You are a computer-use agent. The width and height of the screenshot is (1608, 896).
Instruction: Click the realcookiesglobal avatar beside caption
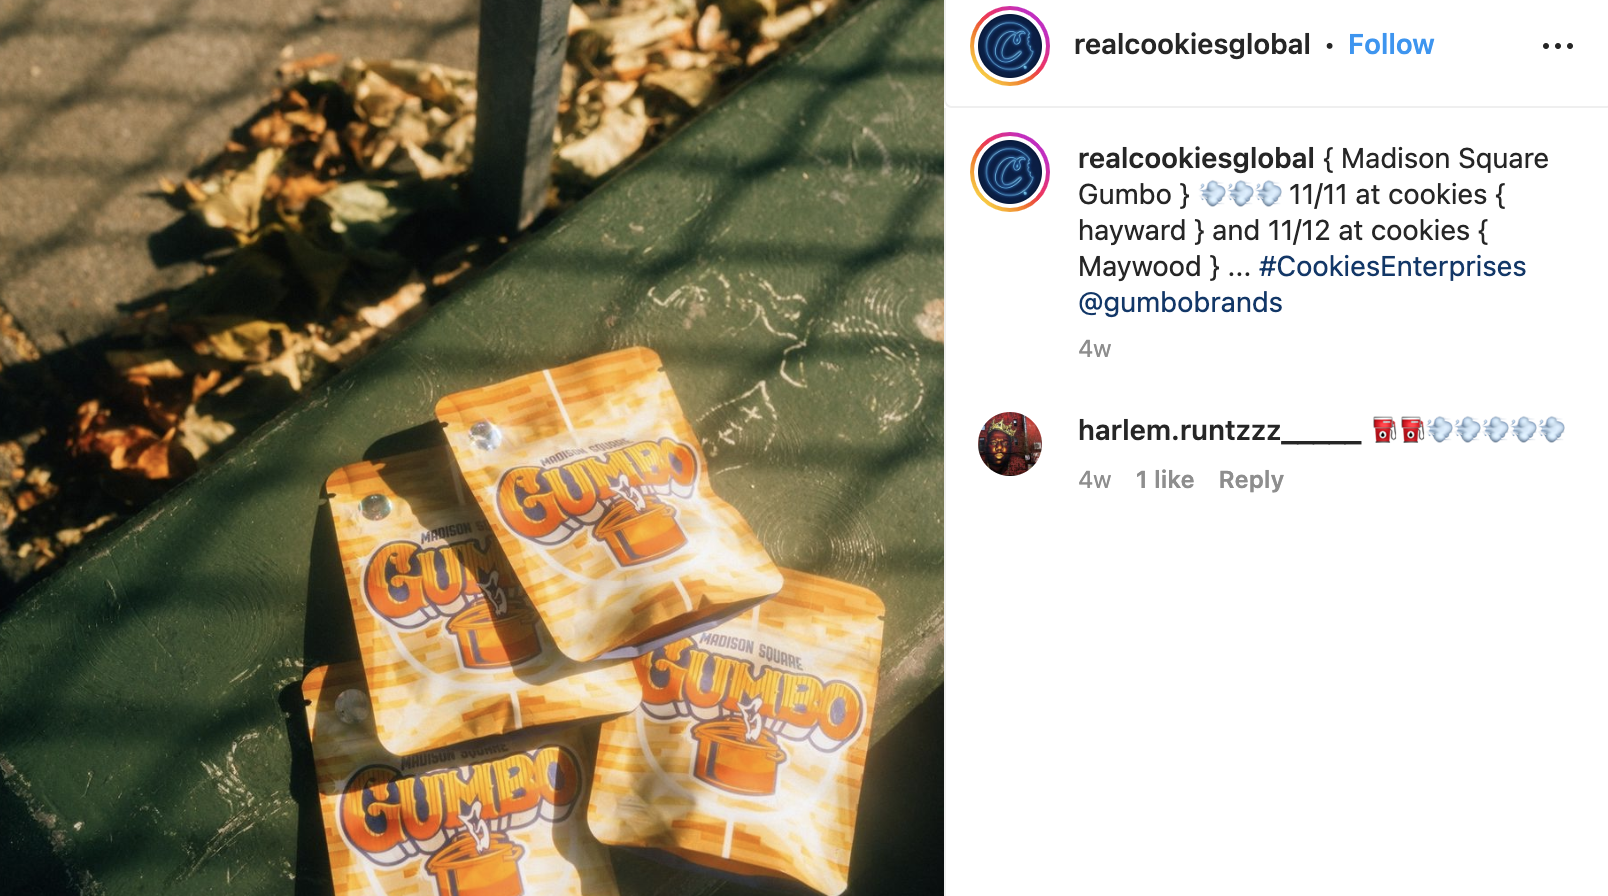[x=1010, y=172]
